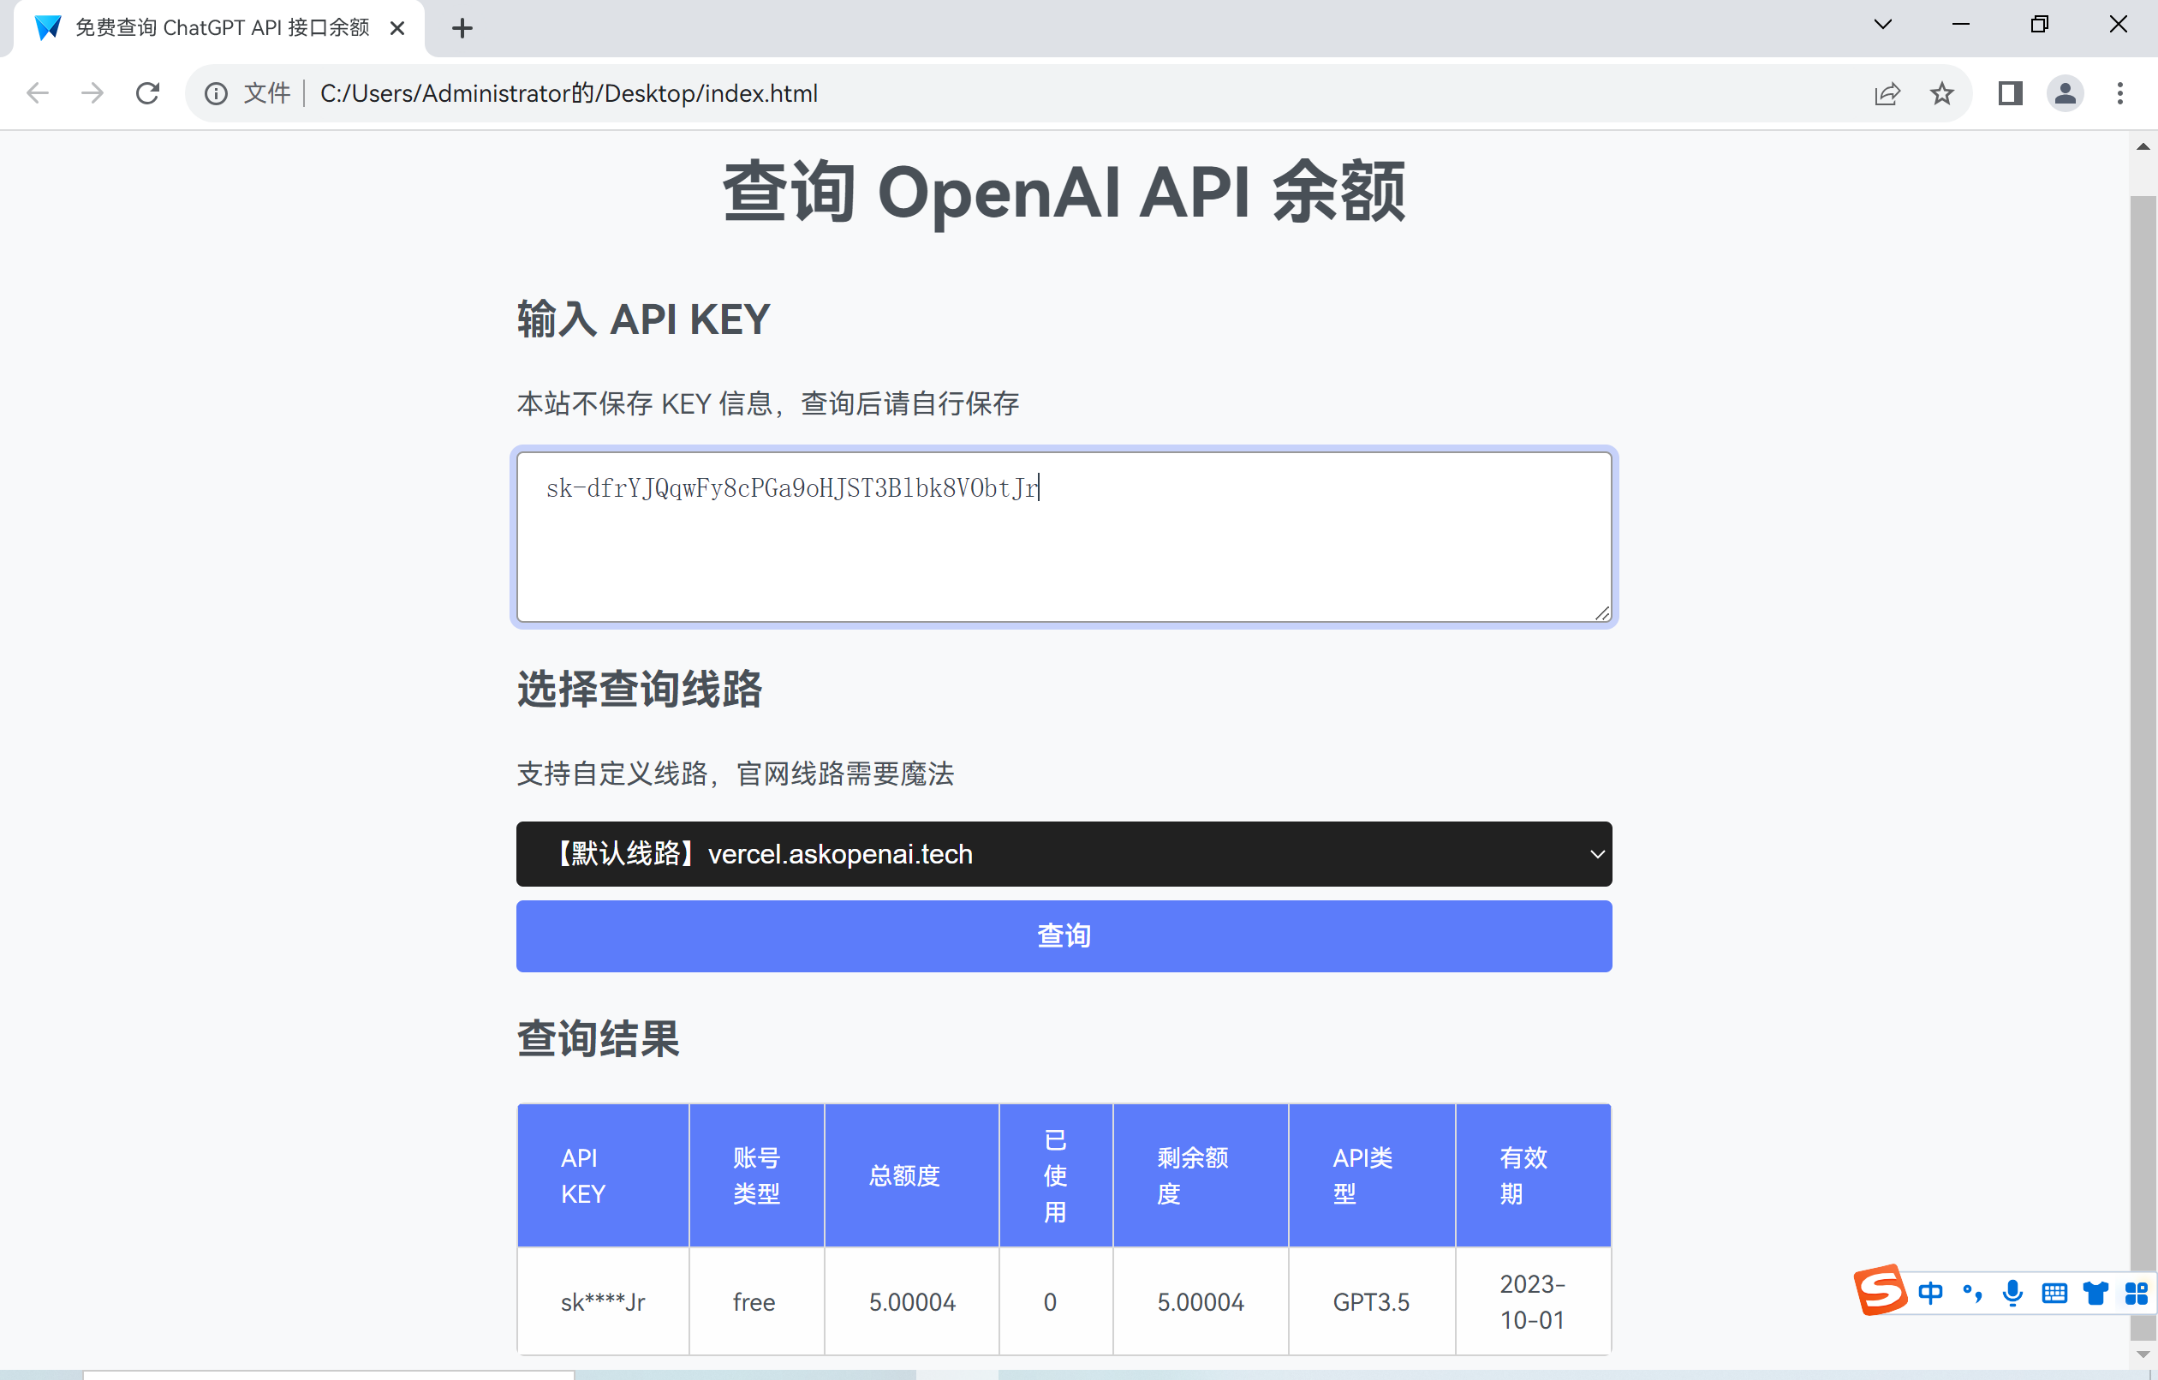The height and width of the screenshot is (1380, 2158).
Task: Open the user profile avatar icon
Action: 2065,93
